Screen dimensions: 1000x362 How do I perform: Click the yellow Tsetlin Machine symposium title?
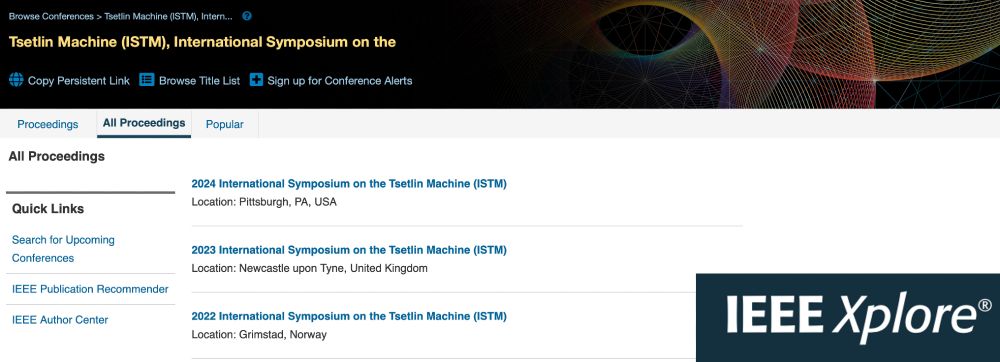click(x=202, y=42)
